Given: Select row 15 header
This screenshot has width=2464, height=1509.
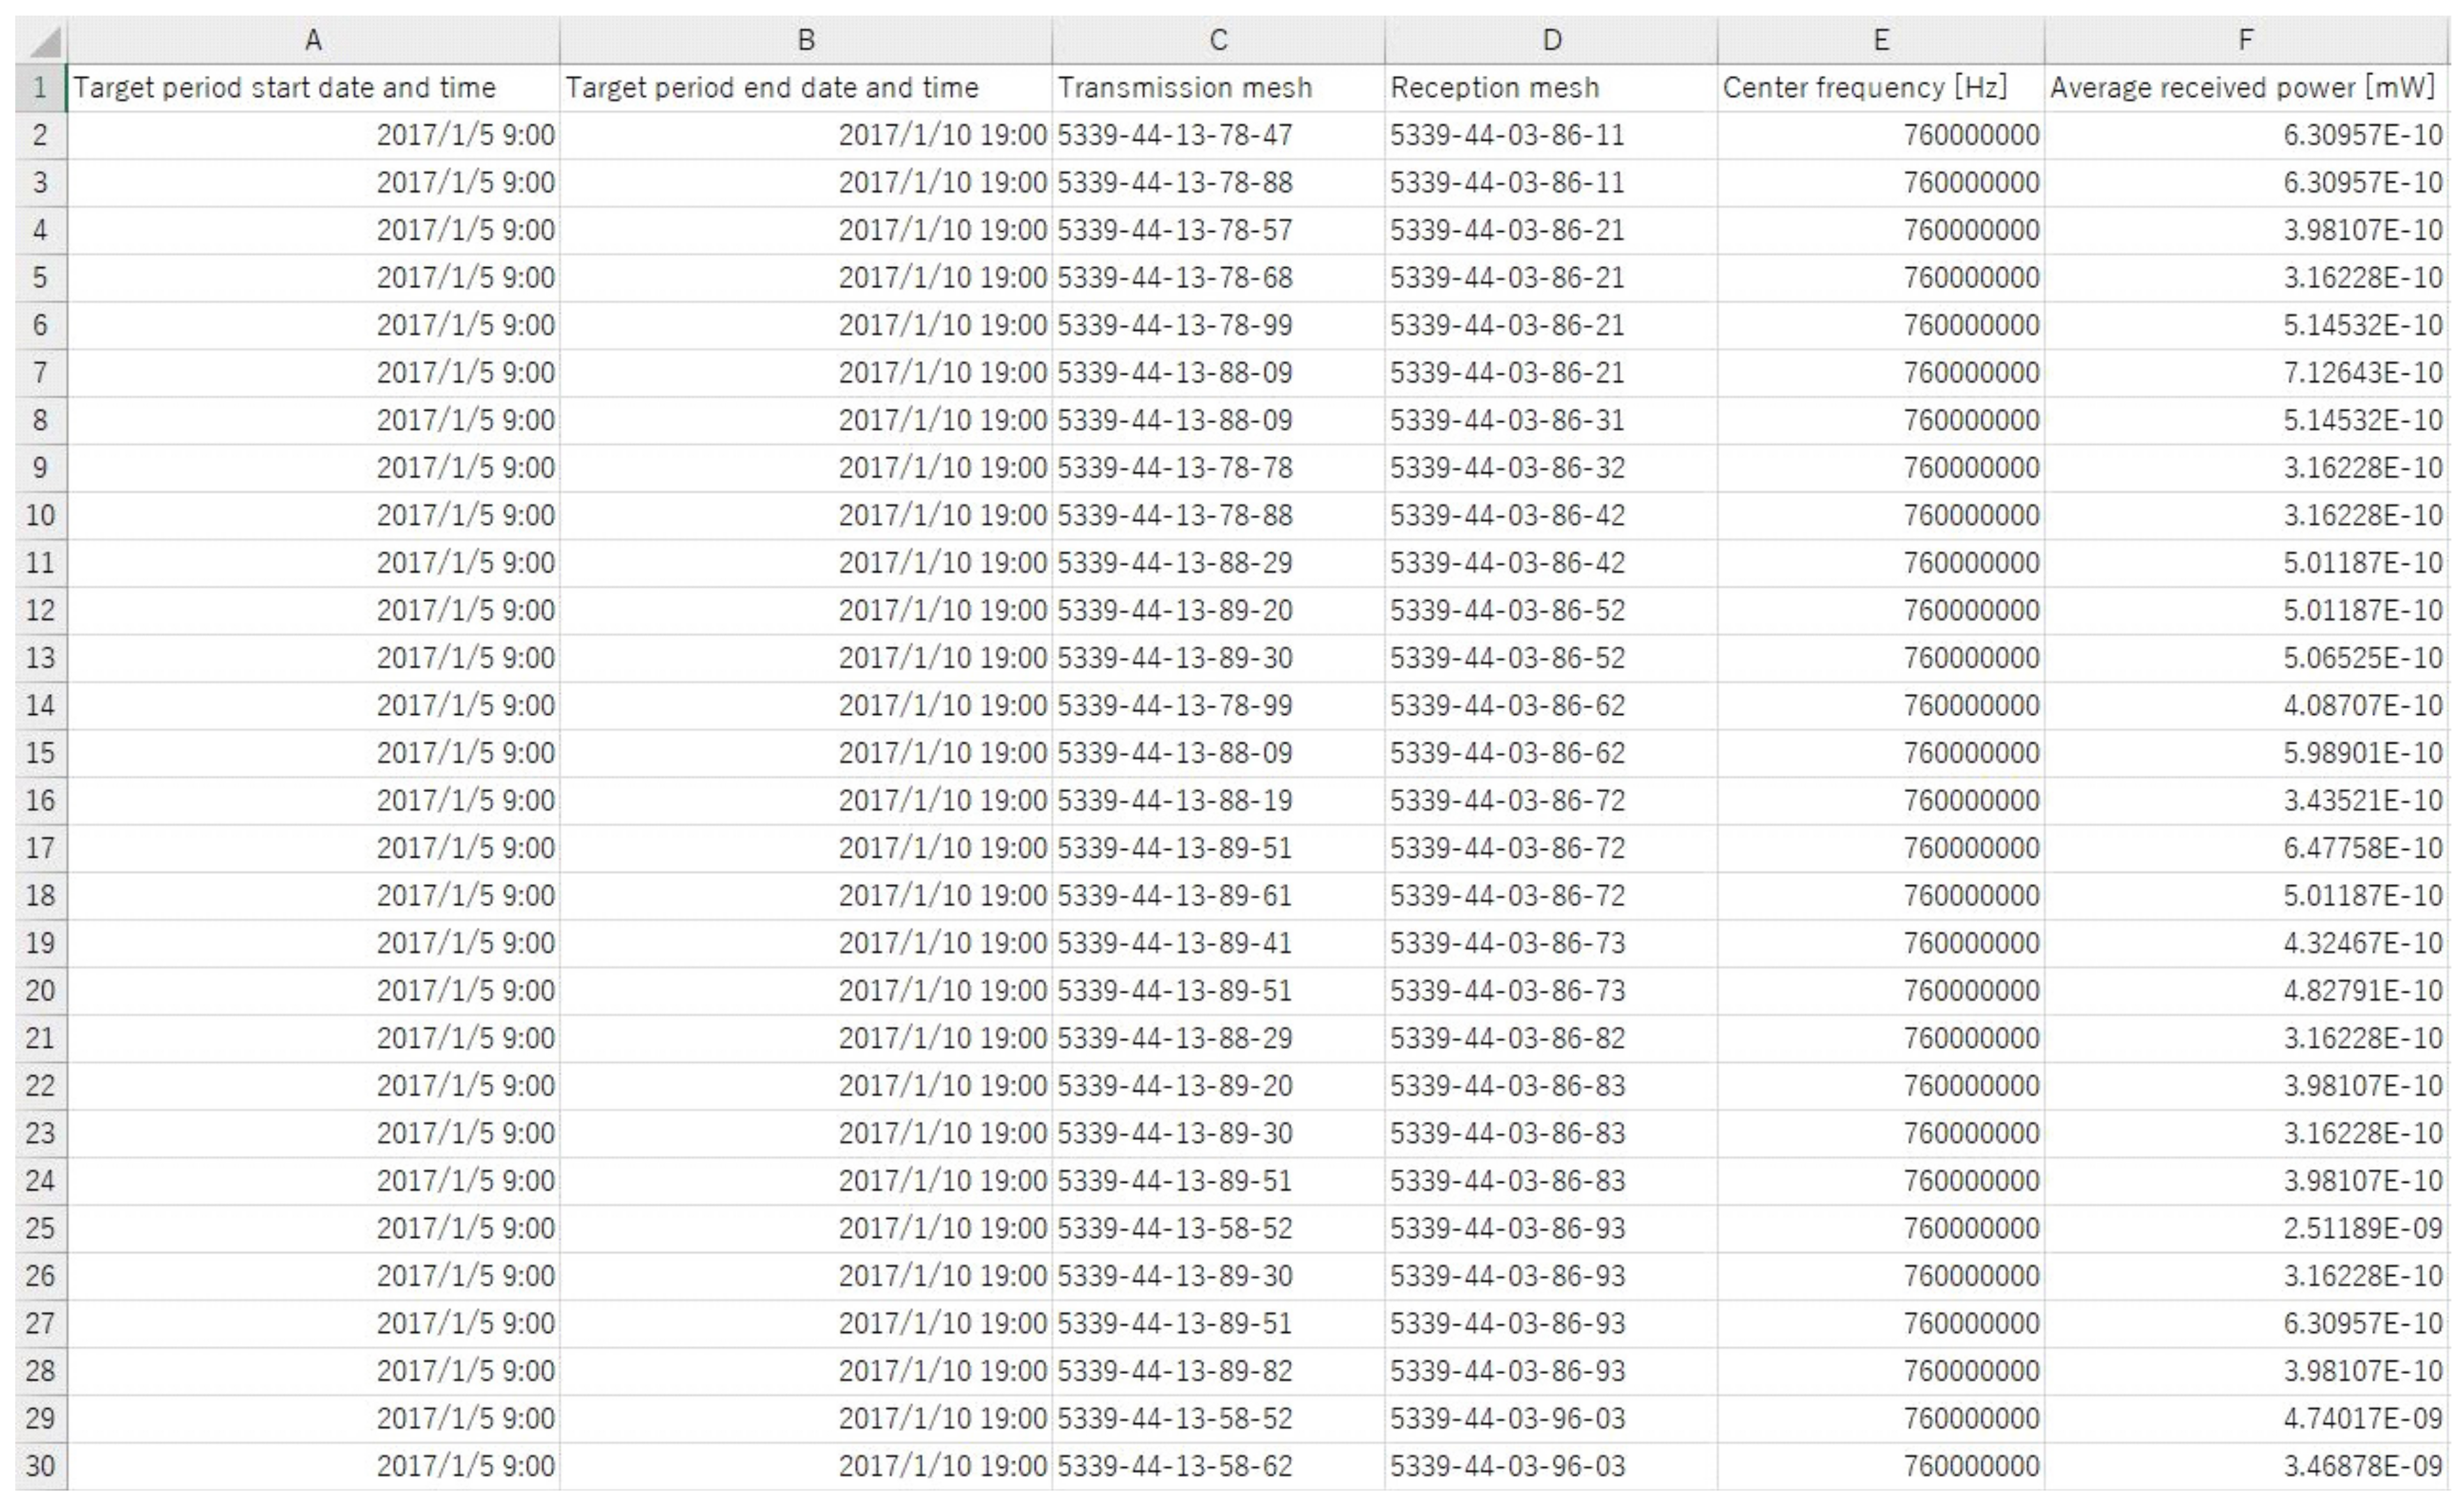Looking at the screenshot, I should [40, 753].
